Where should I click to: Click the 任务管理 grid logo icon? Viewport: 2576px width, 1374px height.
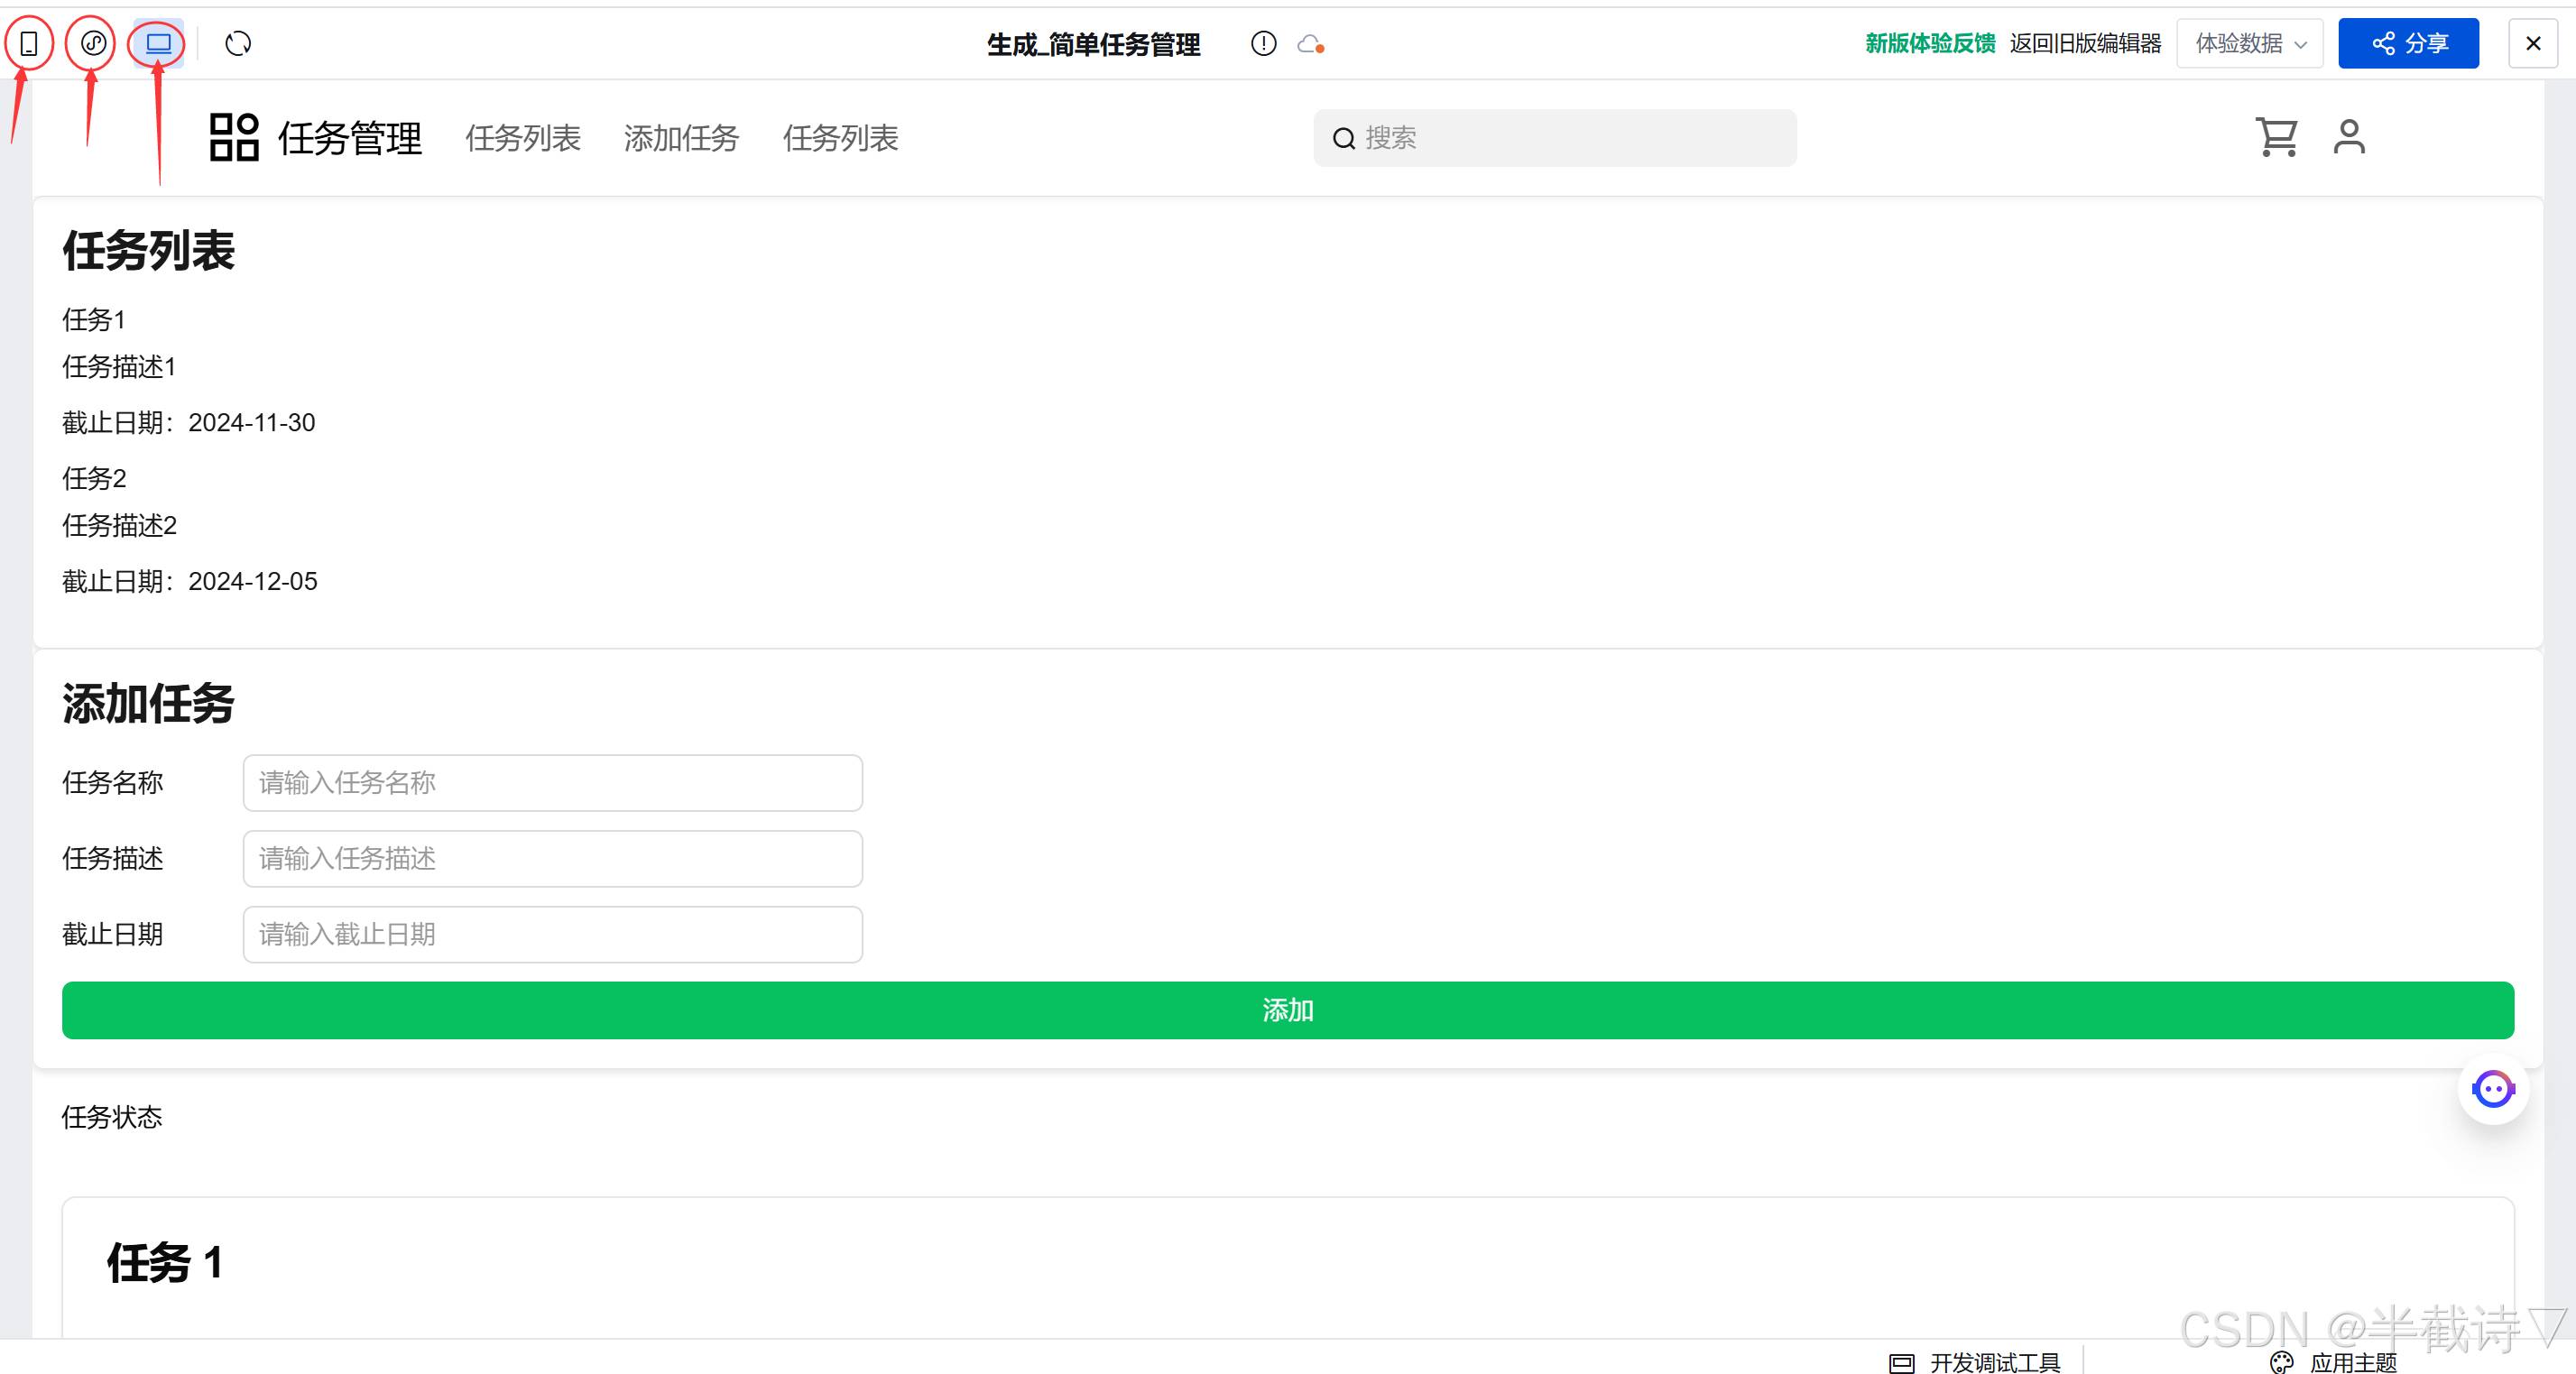234,137
